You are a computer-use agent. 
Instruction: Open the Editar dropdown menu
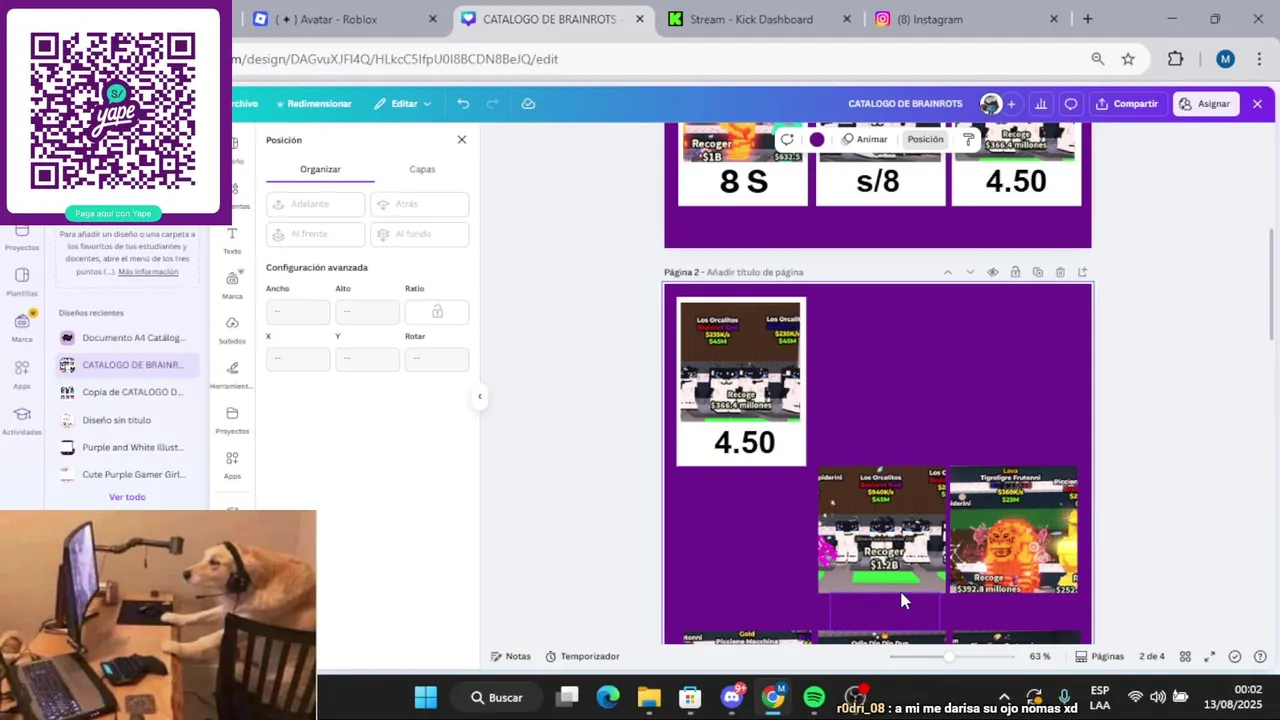click(403, 104)
